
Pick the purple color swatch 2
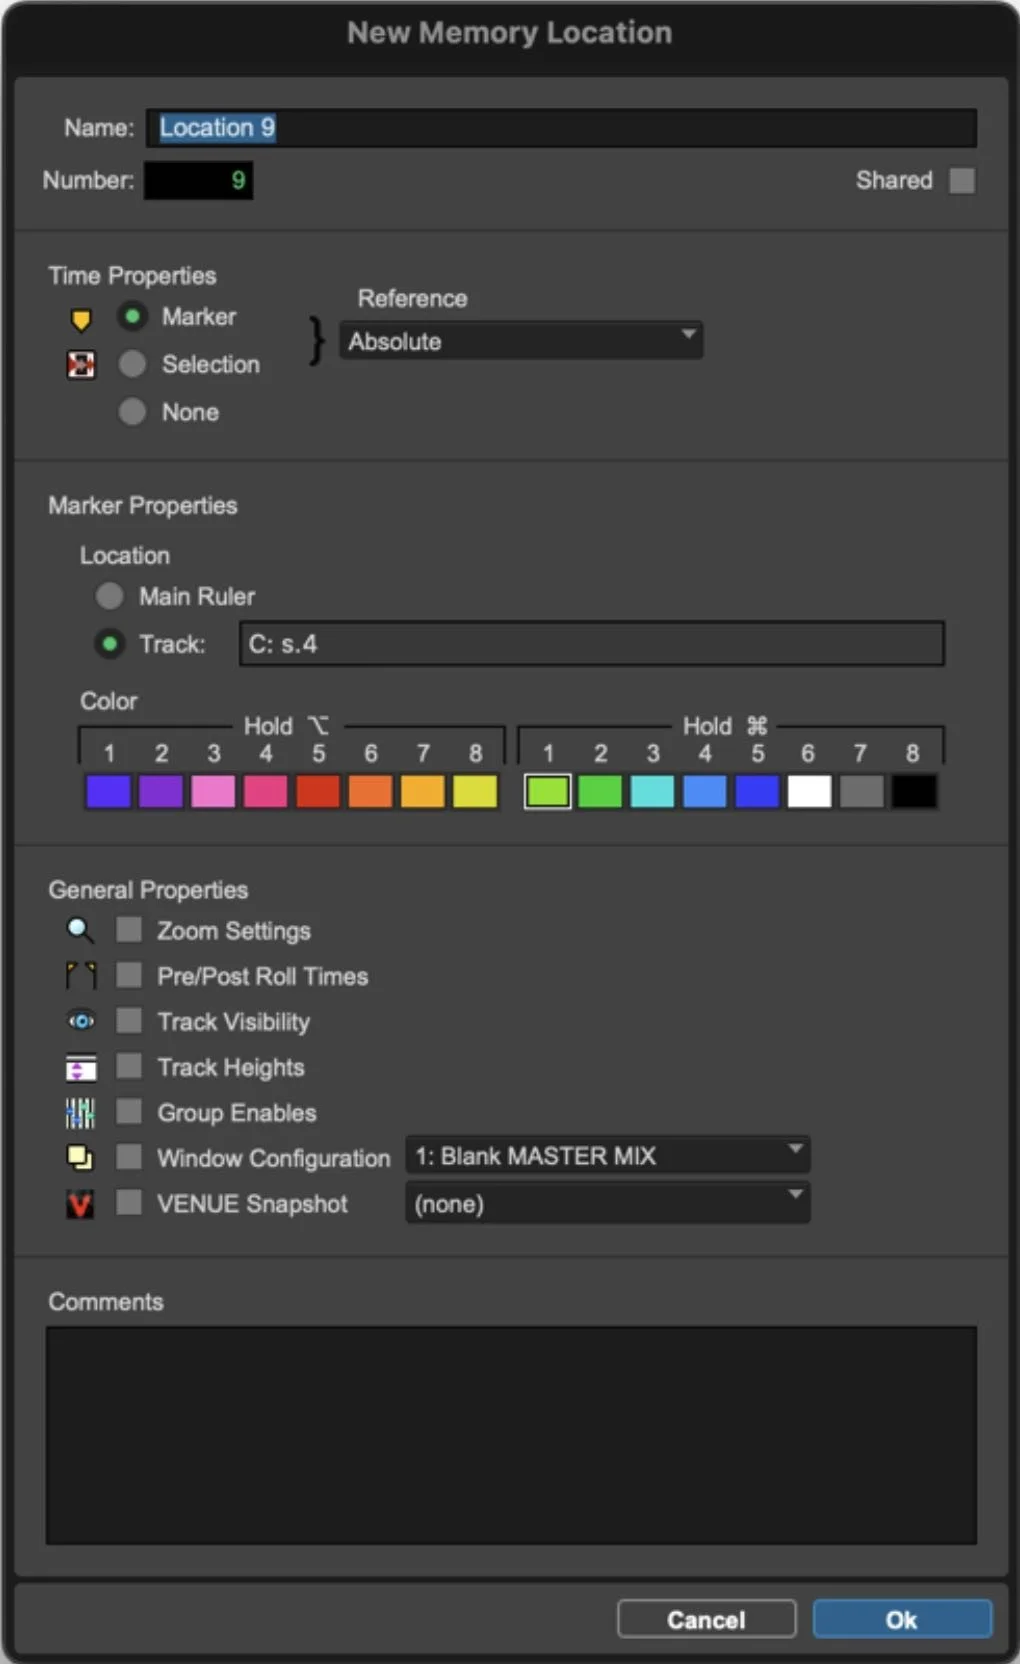coord(161,792)
